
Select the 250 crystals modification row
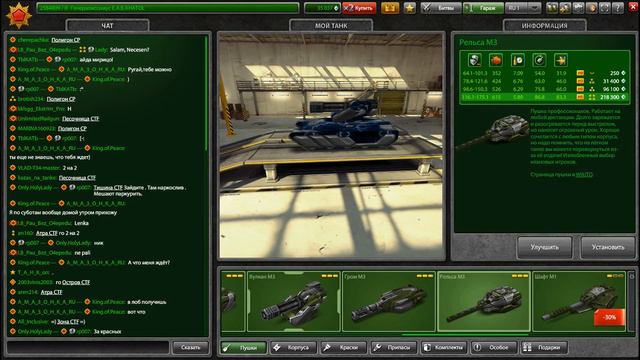pos(544,73)
